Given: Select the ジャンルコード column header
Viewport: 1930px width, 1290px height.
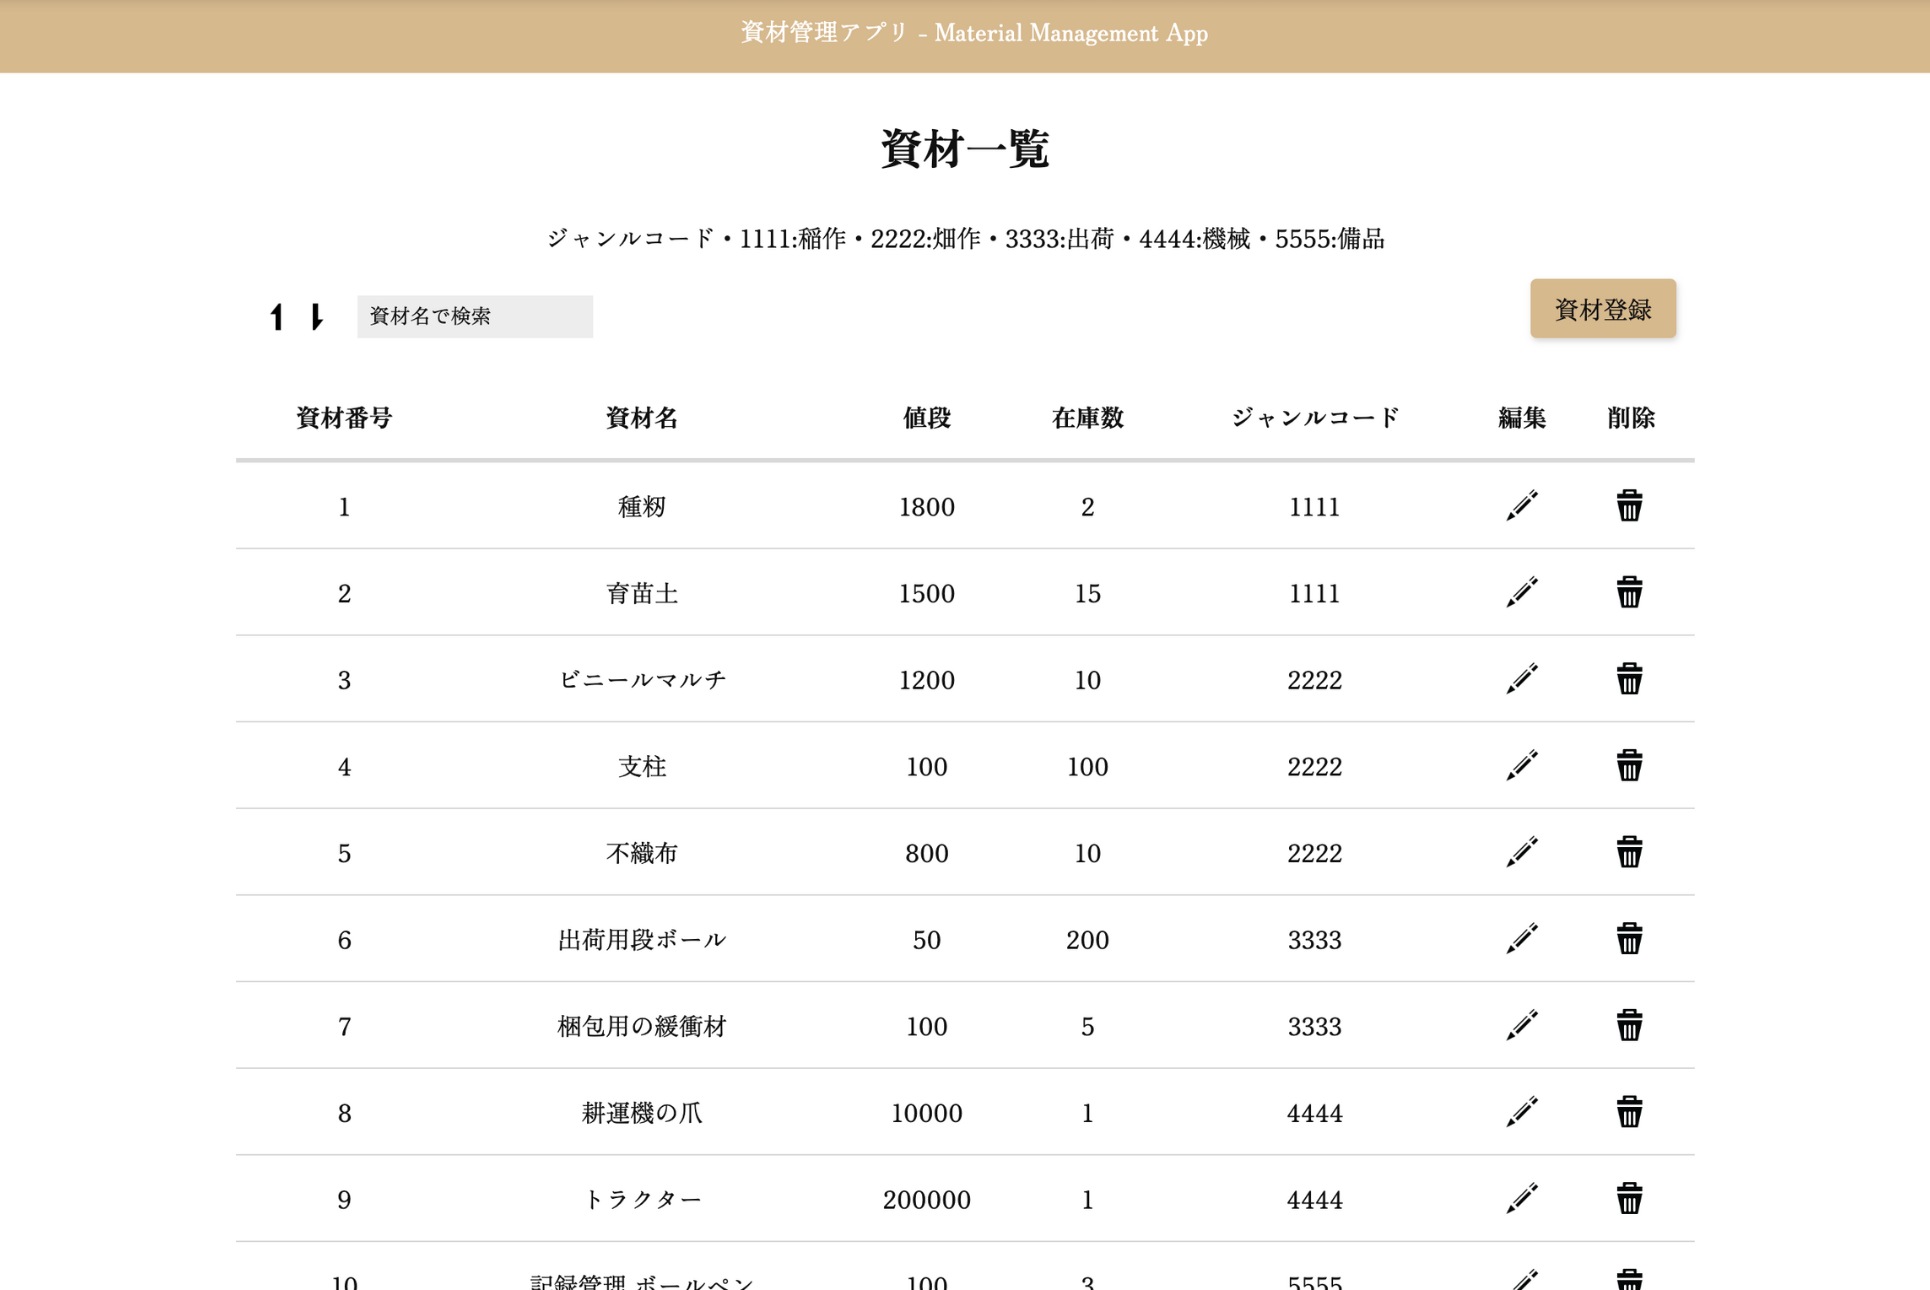Looking at the screenshot, I should pyautogui.click(x=1314, y=418).
